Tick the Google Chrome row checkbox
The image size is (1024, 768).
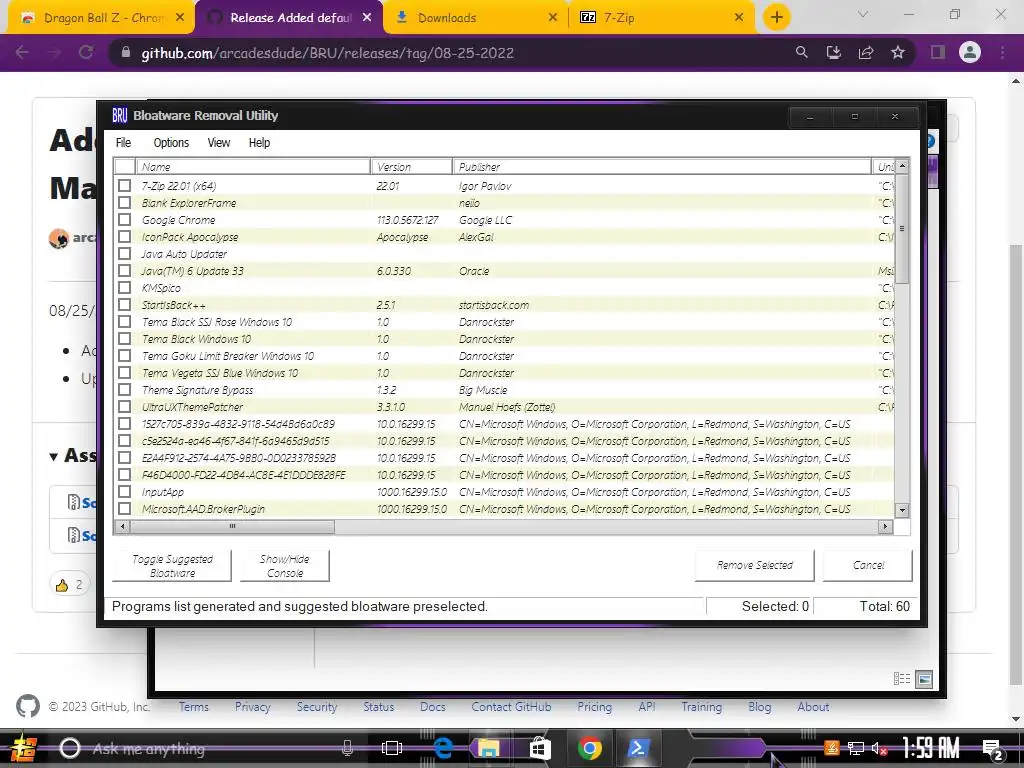(x=124, y=219)
